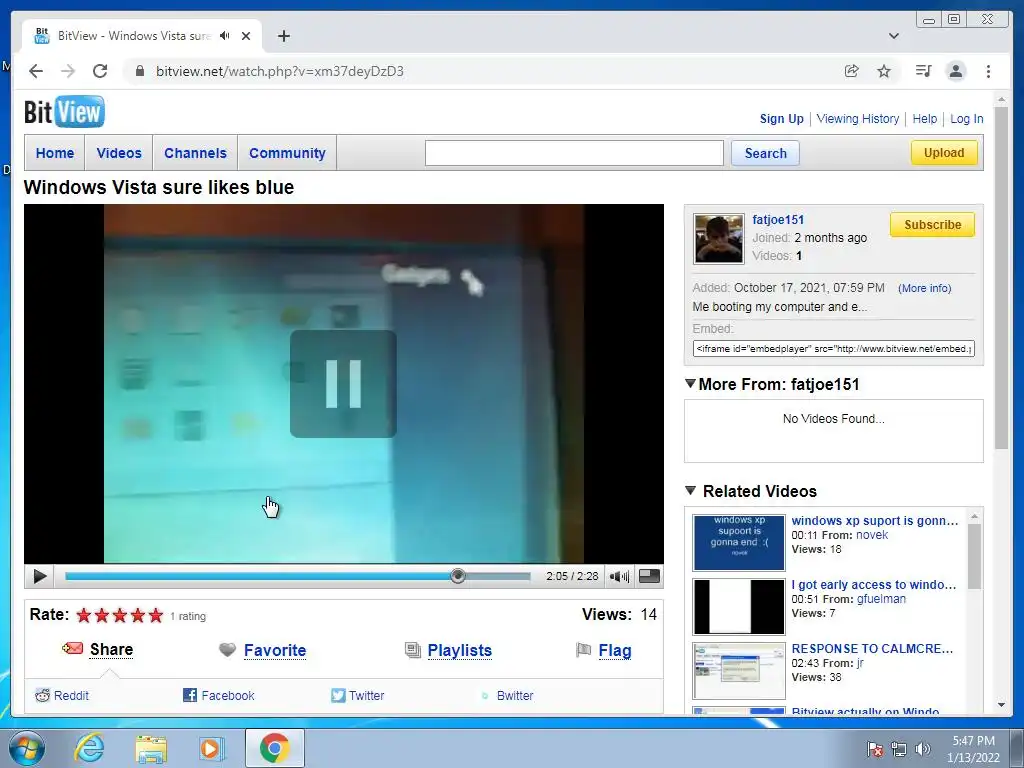Click the system tray volume speaker icon
This screenshot has width=1024, height=768.
[923, 748]
